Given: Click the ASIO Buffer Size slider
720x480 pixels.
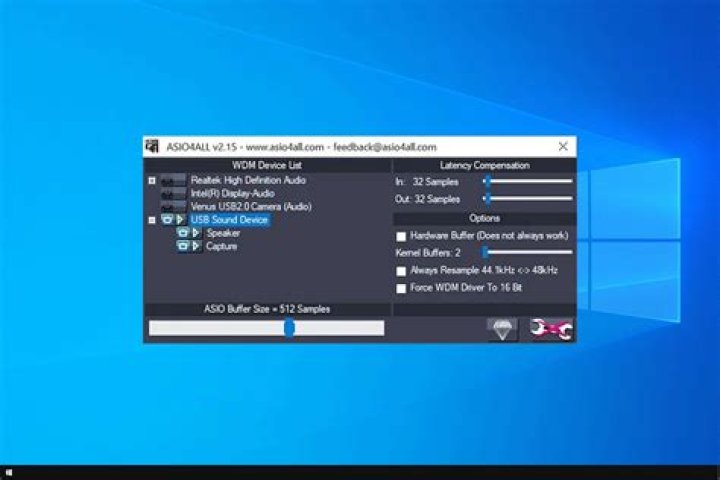Looking at the screenshot, I should click(x=266, y=328).
